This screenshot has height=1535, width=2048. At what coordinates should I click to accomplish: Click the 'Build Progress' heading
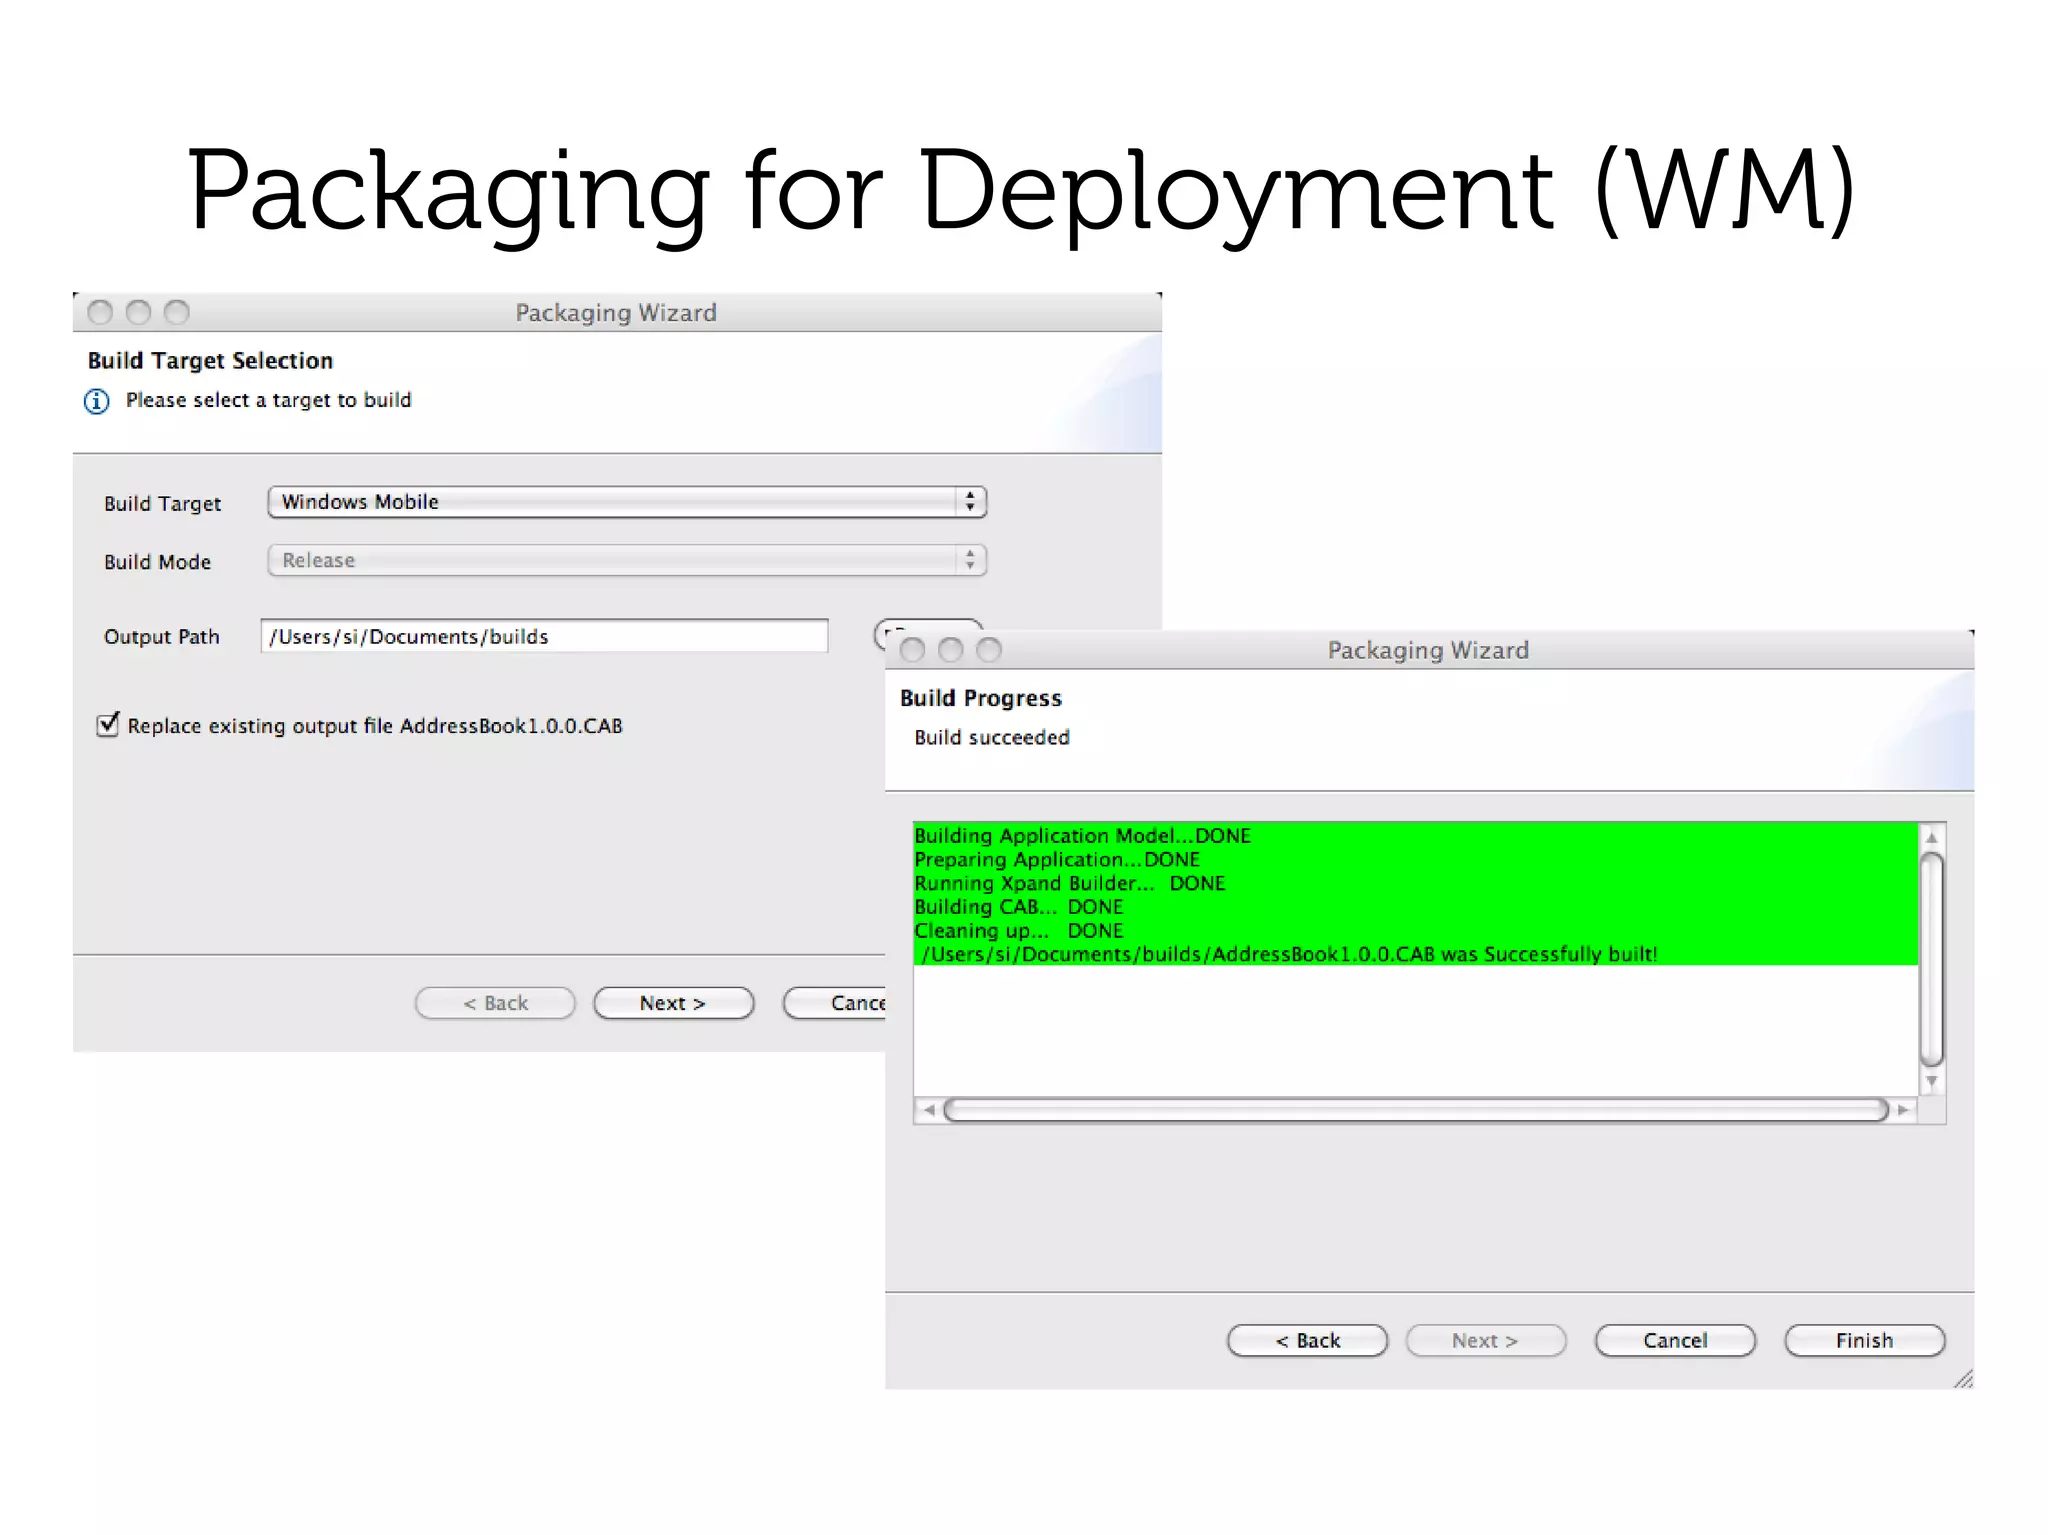click(980, 698)
